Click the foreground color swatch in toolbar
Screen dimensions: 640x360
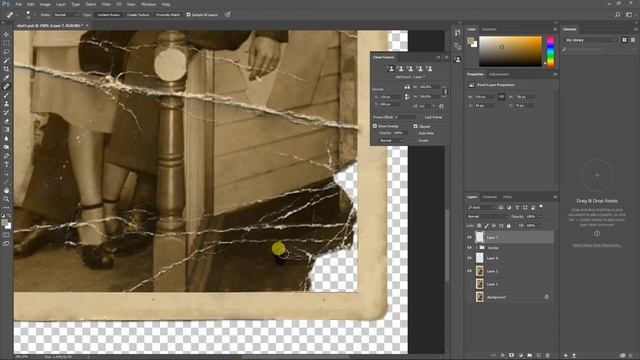pos(4,222)
